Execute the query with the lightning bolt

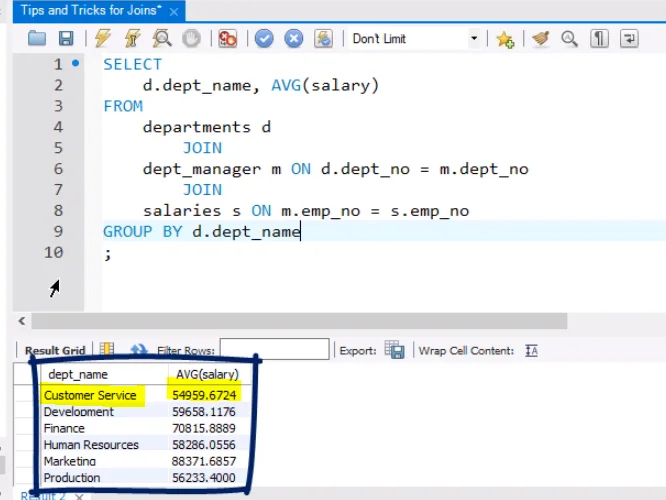(103, 39)
